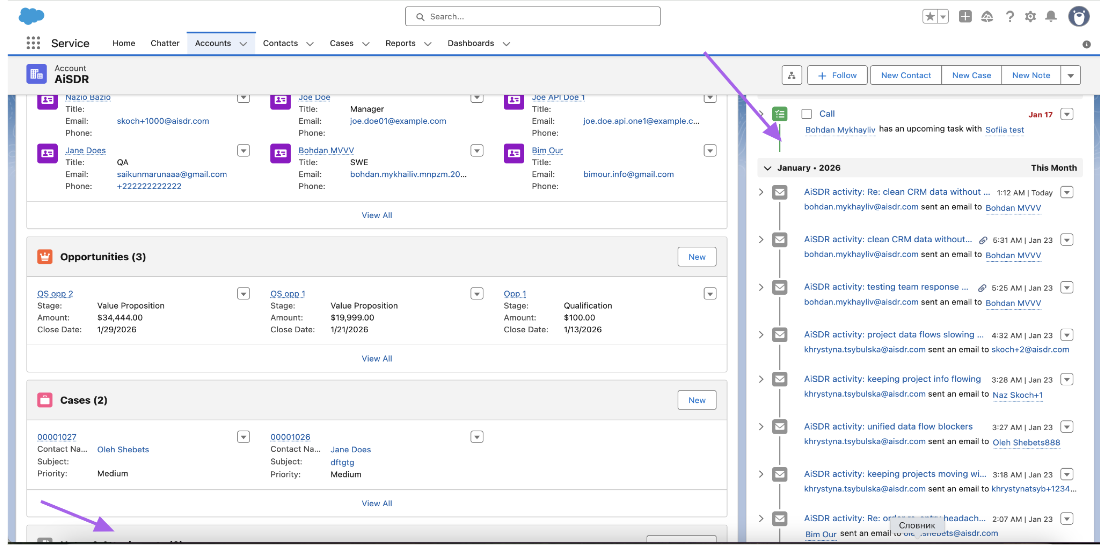Open case 00001026 link
The height and width of the screenshot is (546, 1100).
coord(290,437)
